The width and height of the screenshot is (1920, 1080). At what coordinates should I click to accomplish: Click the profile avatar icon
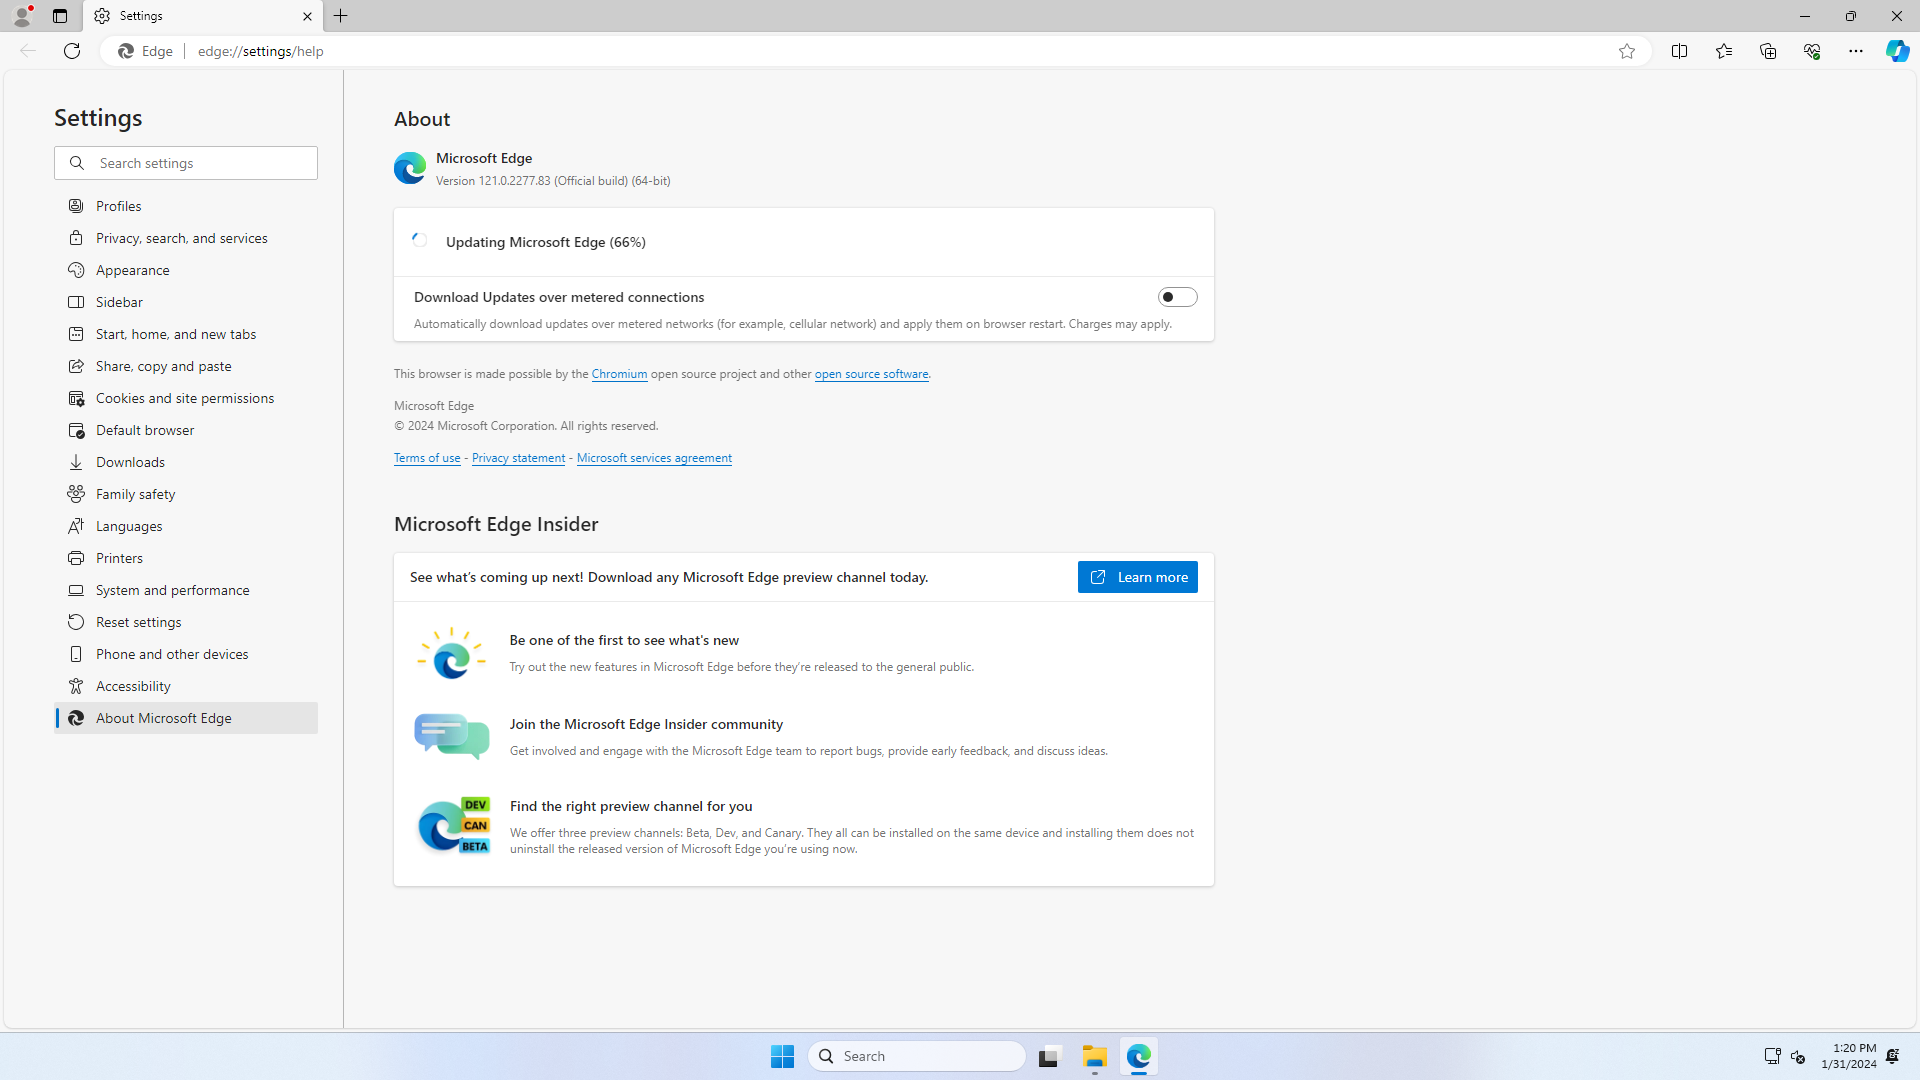22,16
